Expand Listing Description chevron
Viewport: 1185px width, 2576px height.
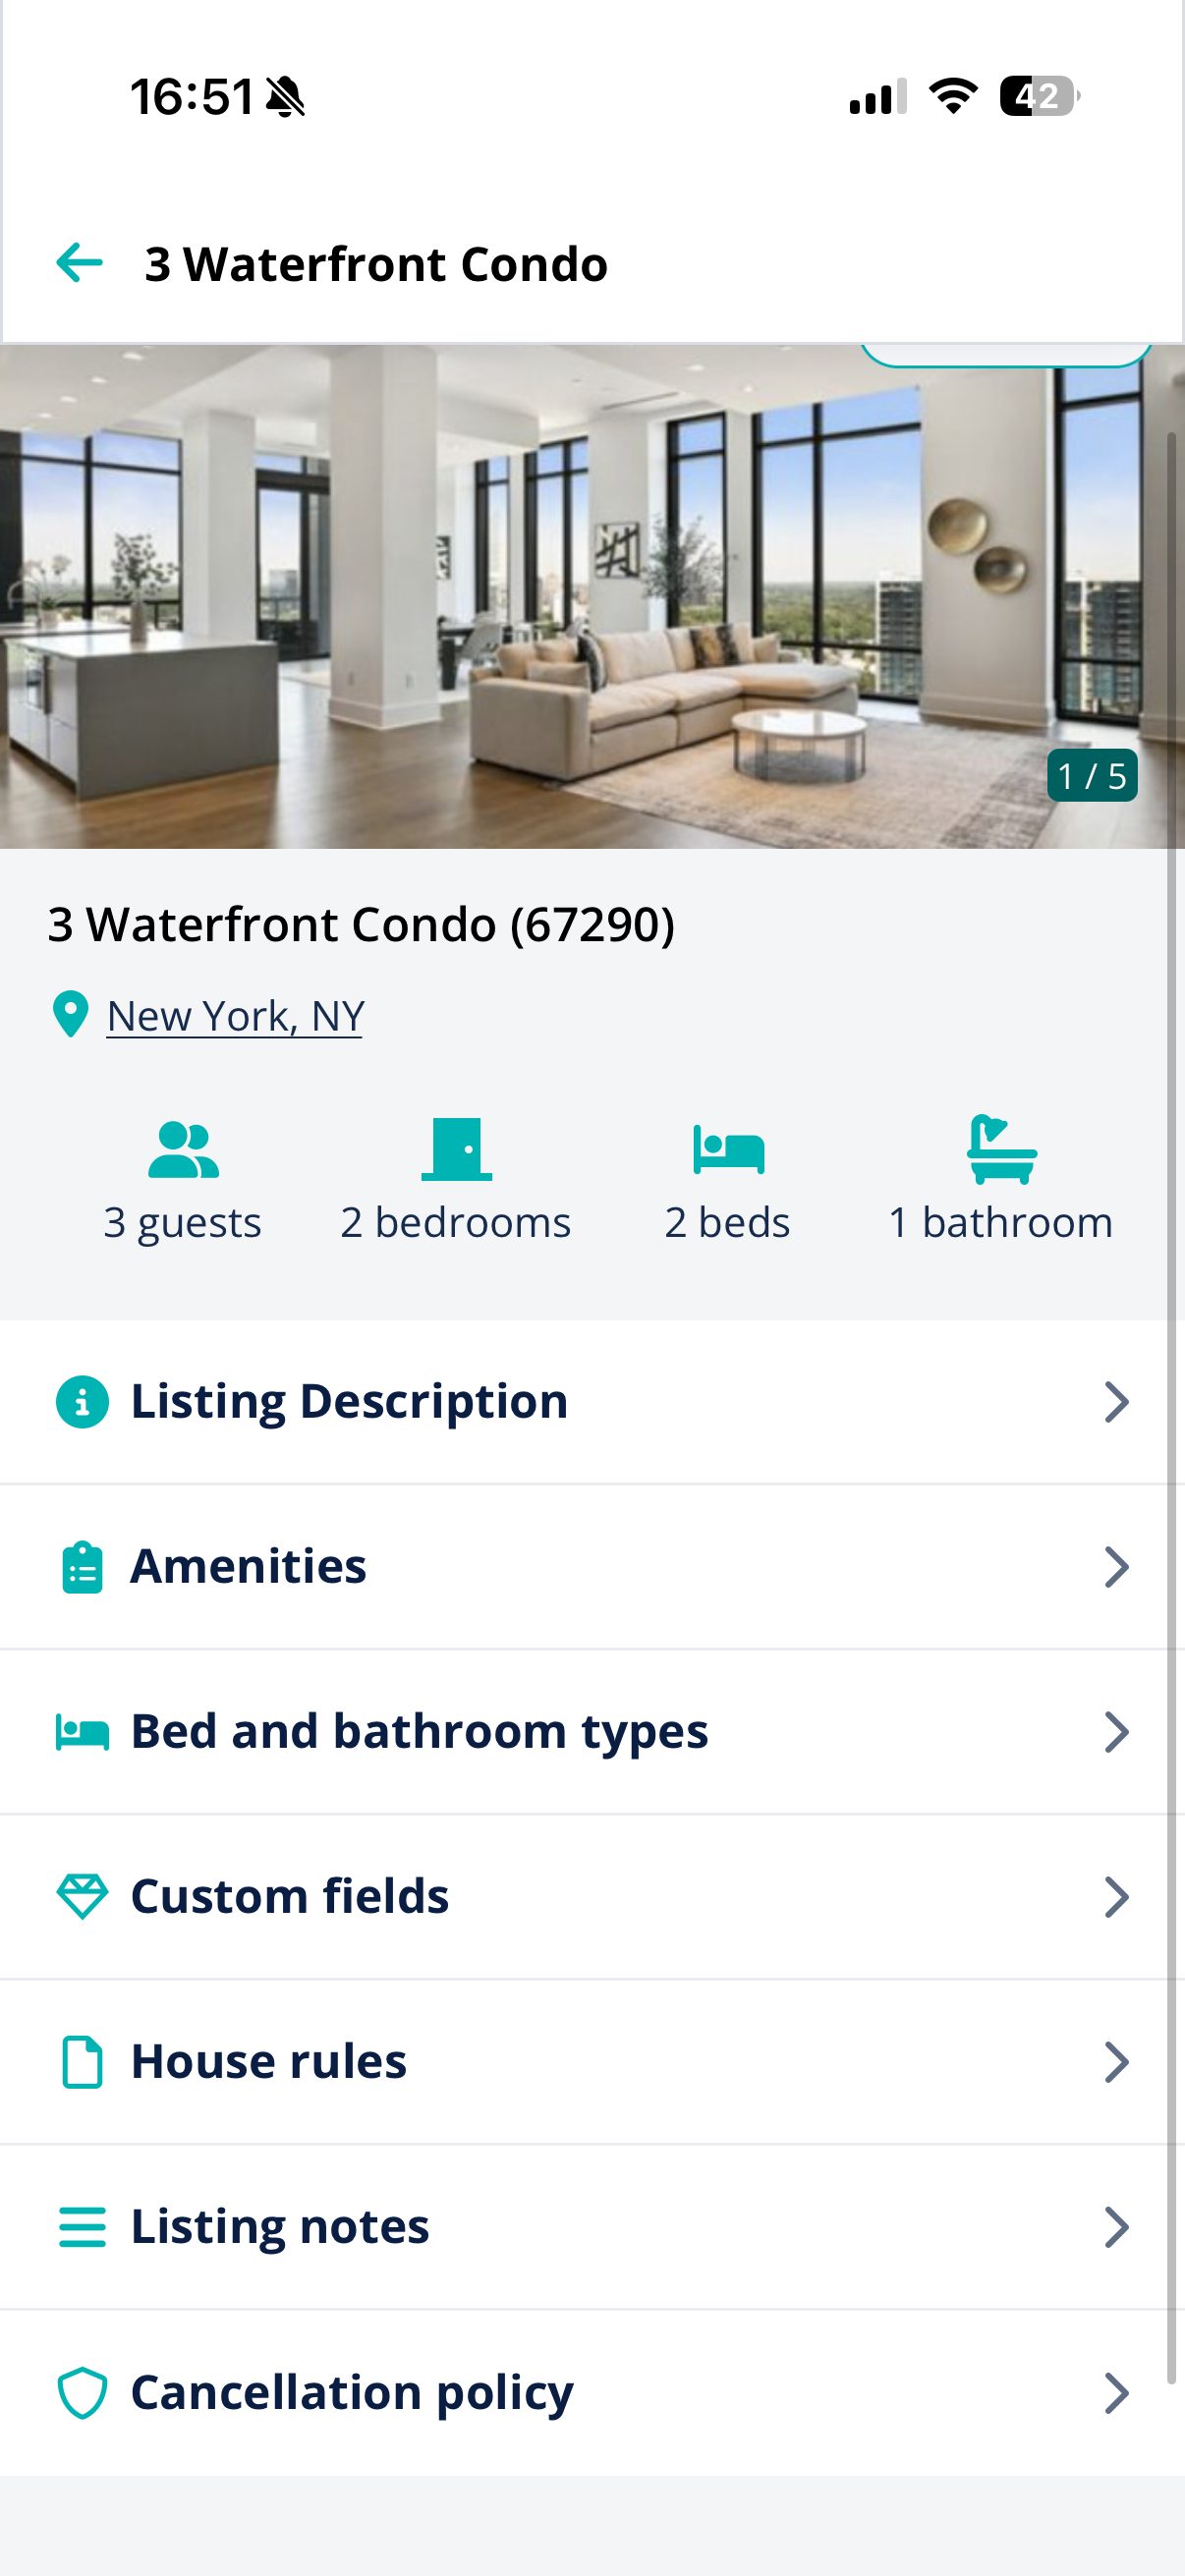click(x=1116, y=1401)
